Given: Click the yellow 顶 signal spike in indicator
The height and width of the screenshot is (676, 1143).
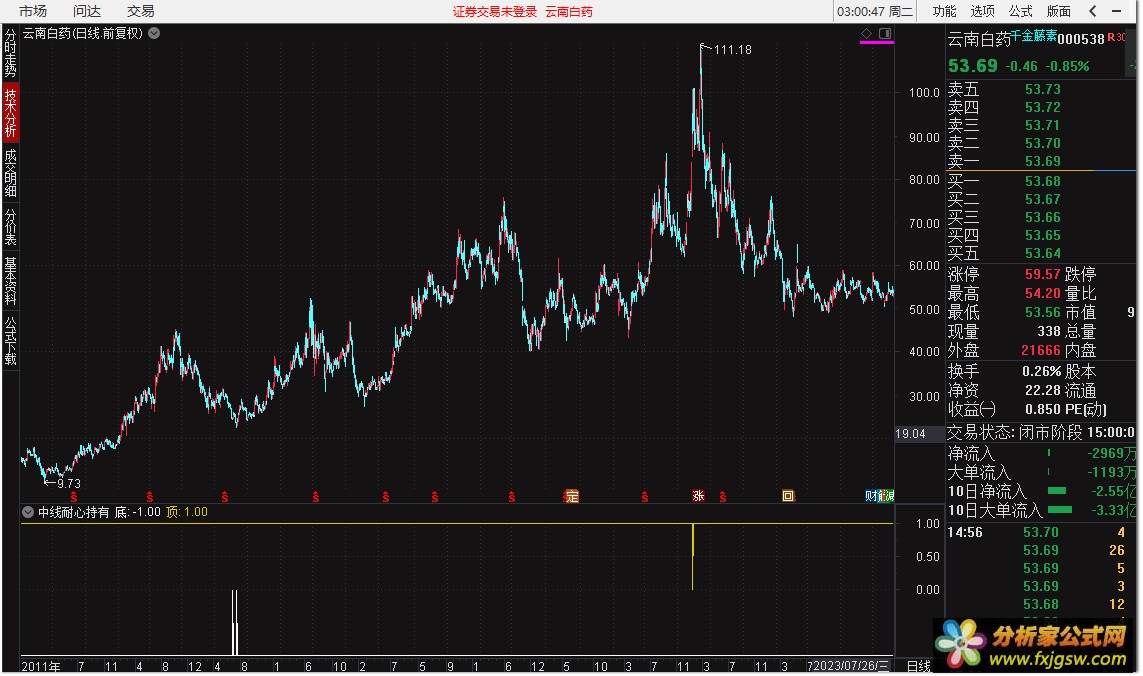Looking at the screenshot, I should coord(693,556).
